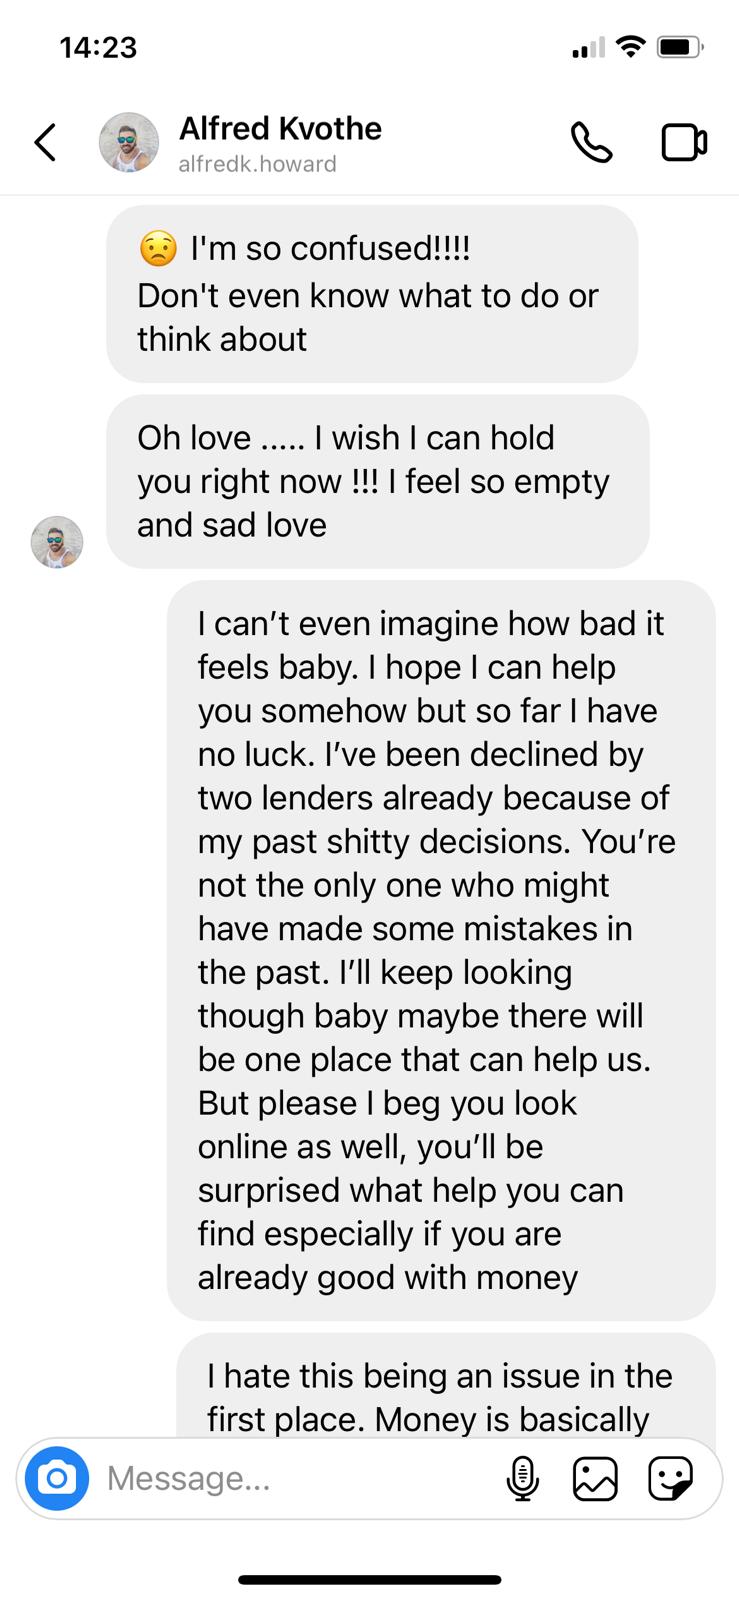The width and height of the screenshot is (739, 1600).
Task: Open profile via Alfred Kvothe name
Action: point(280,128)
